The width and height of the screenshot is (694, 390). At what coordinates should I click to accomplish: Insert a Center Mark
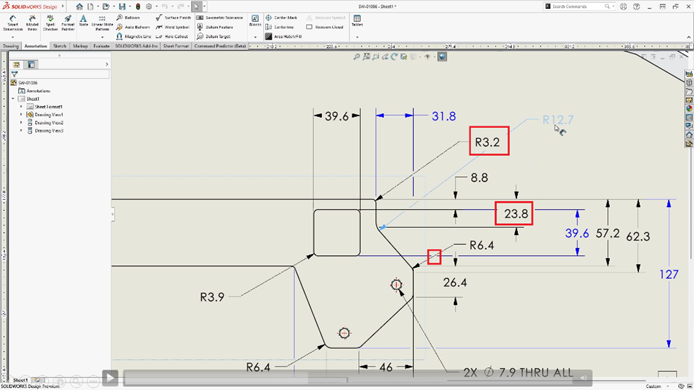(281, 17)
